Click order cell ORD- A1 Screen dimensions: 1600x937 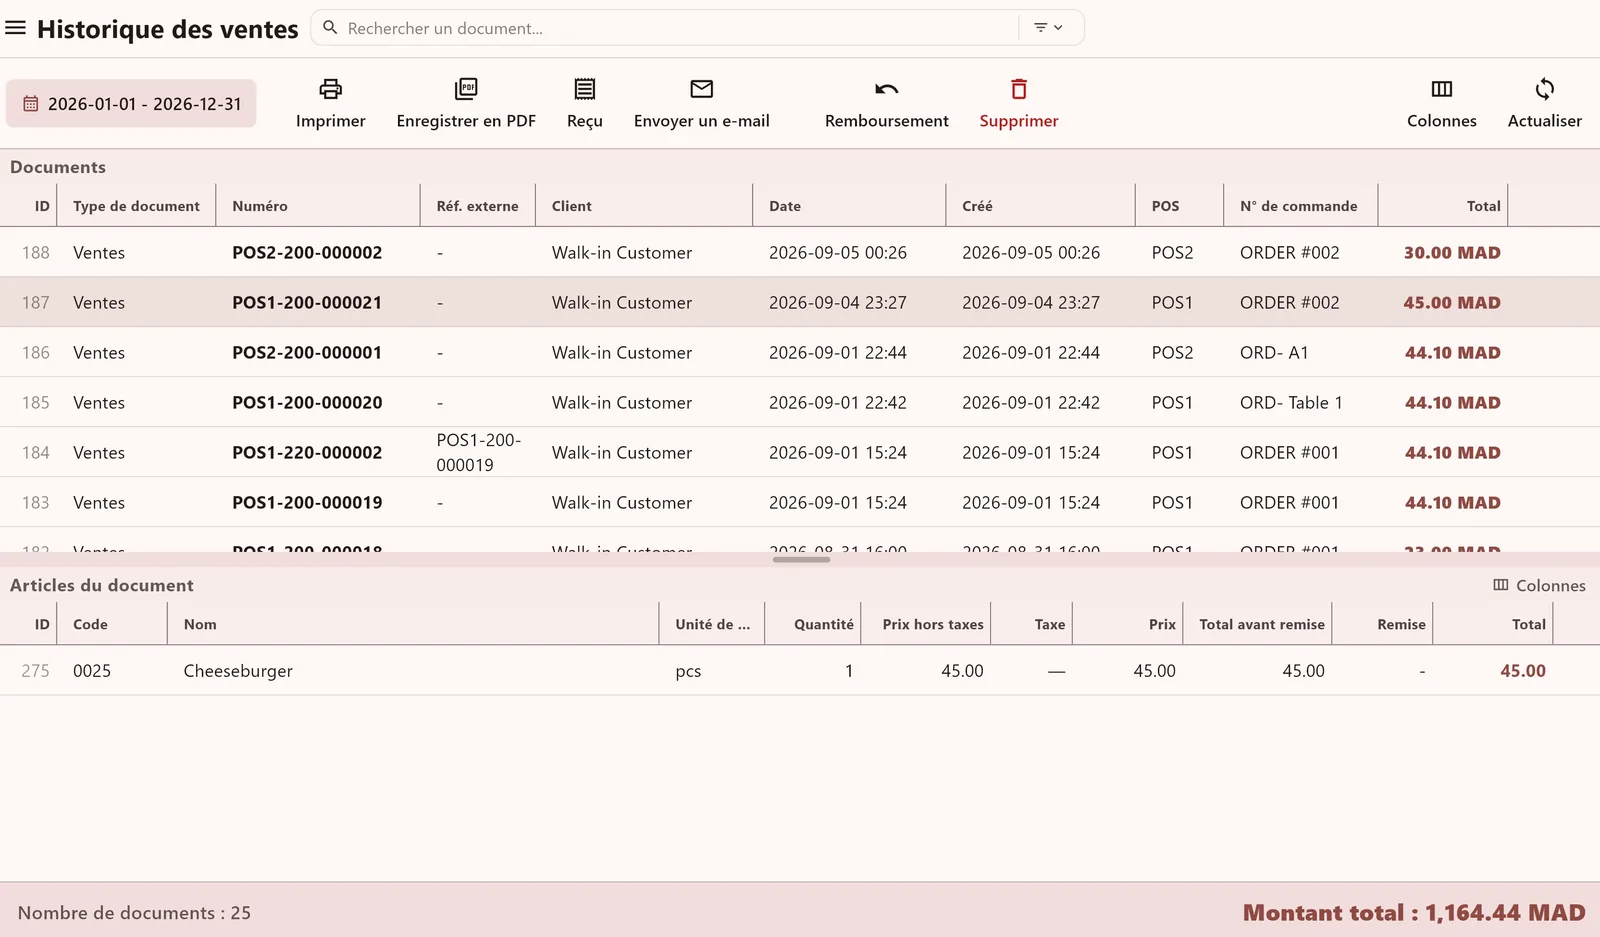pyautogui.click(x=1274, y=353)
